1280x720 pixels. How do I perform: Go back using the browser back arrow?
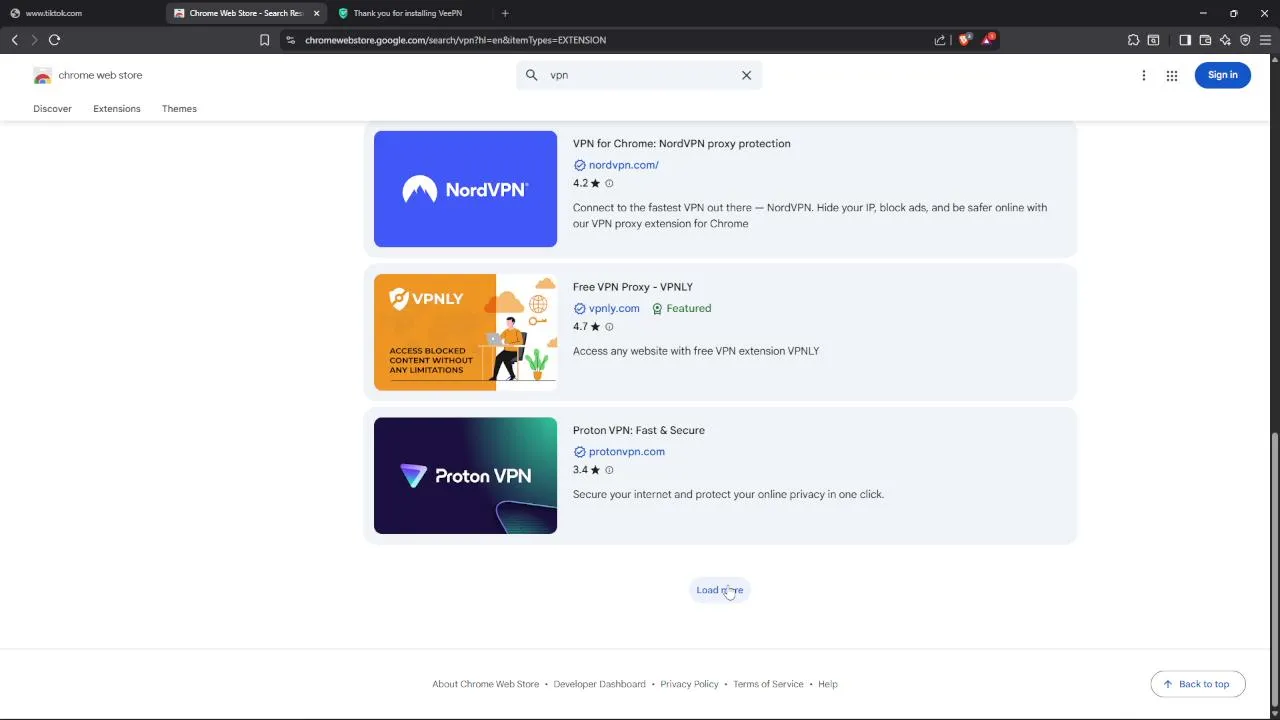pos(15,40)
